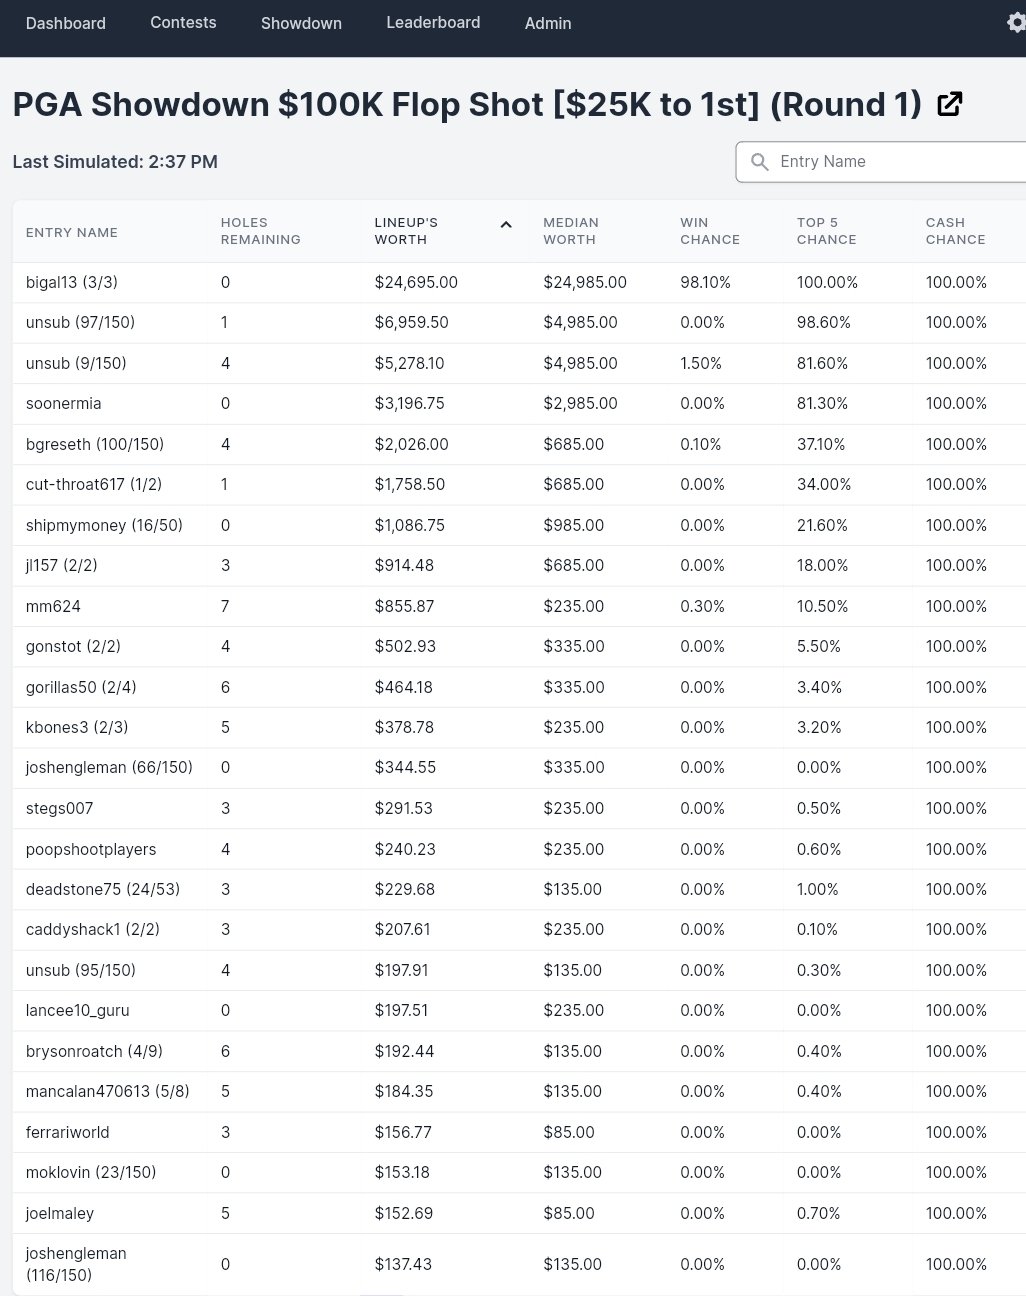The height and width of the screenshot is (1296, 1026).
Task: Switch to the Showdown tab
Action: point(301,22)
